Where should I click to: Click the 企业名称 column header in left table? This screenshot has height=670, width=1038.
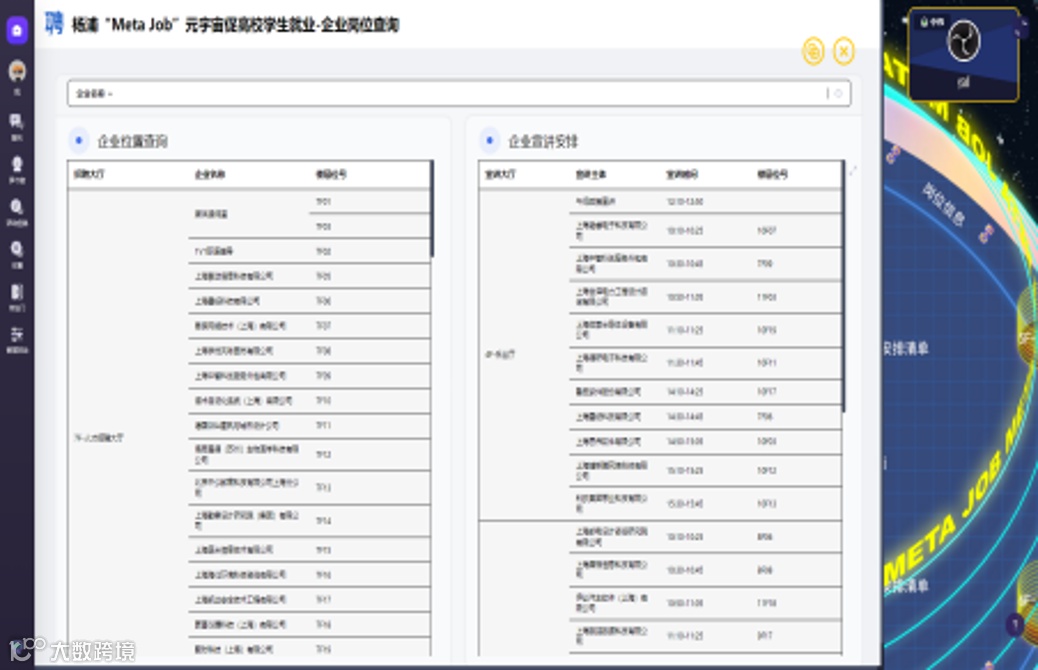[210, 174]
